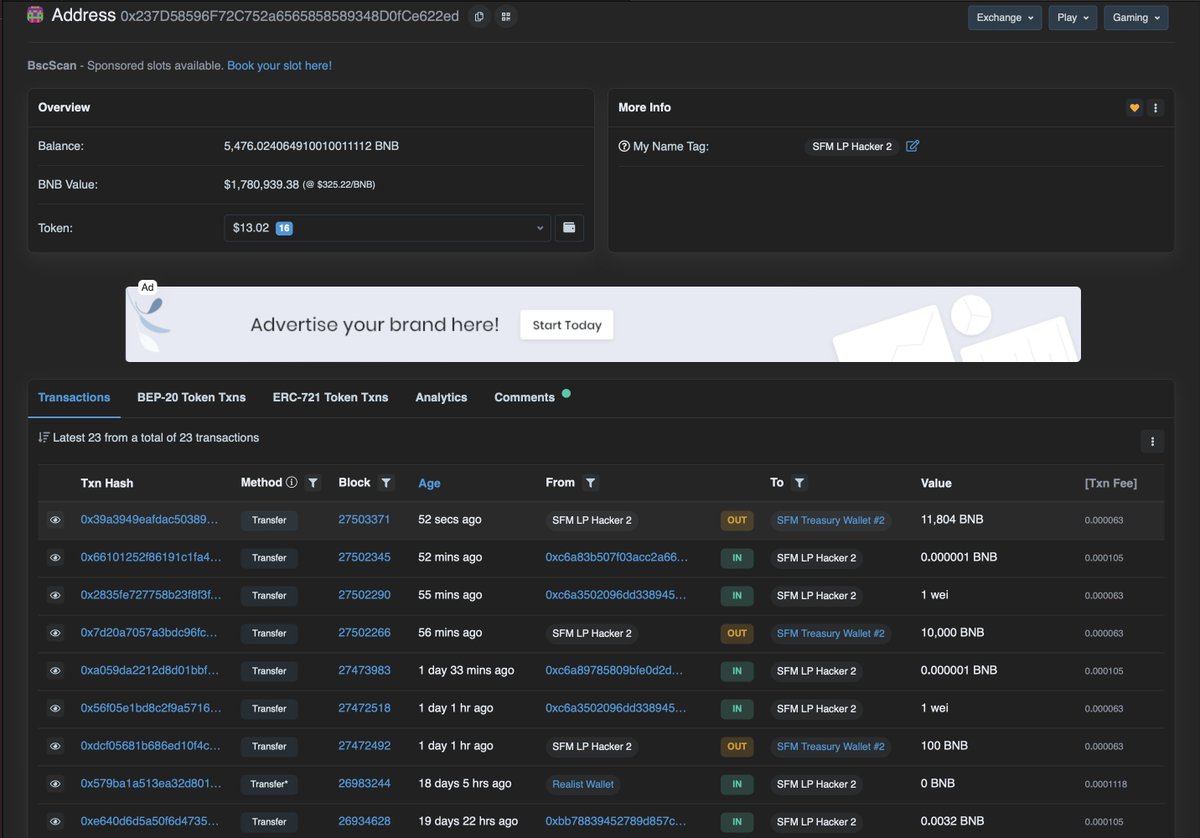Open block 27502266
This screenshot has width=1200, height=838.
(x=364, y=633)
